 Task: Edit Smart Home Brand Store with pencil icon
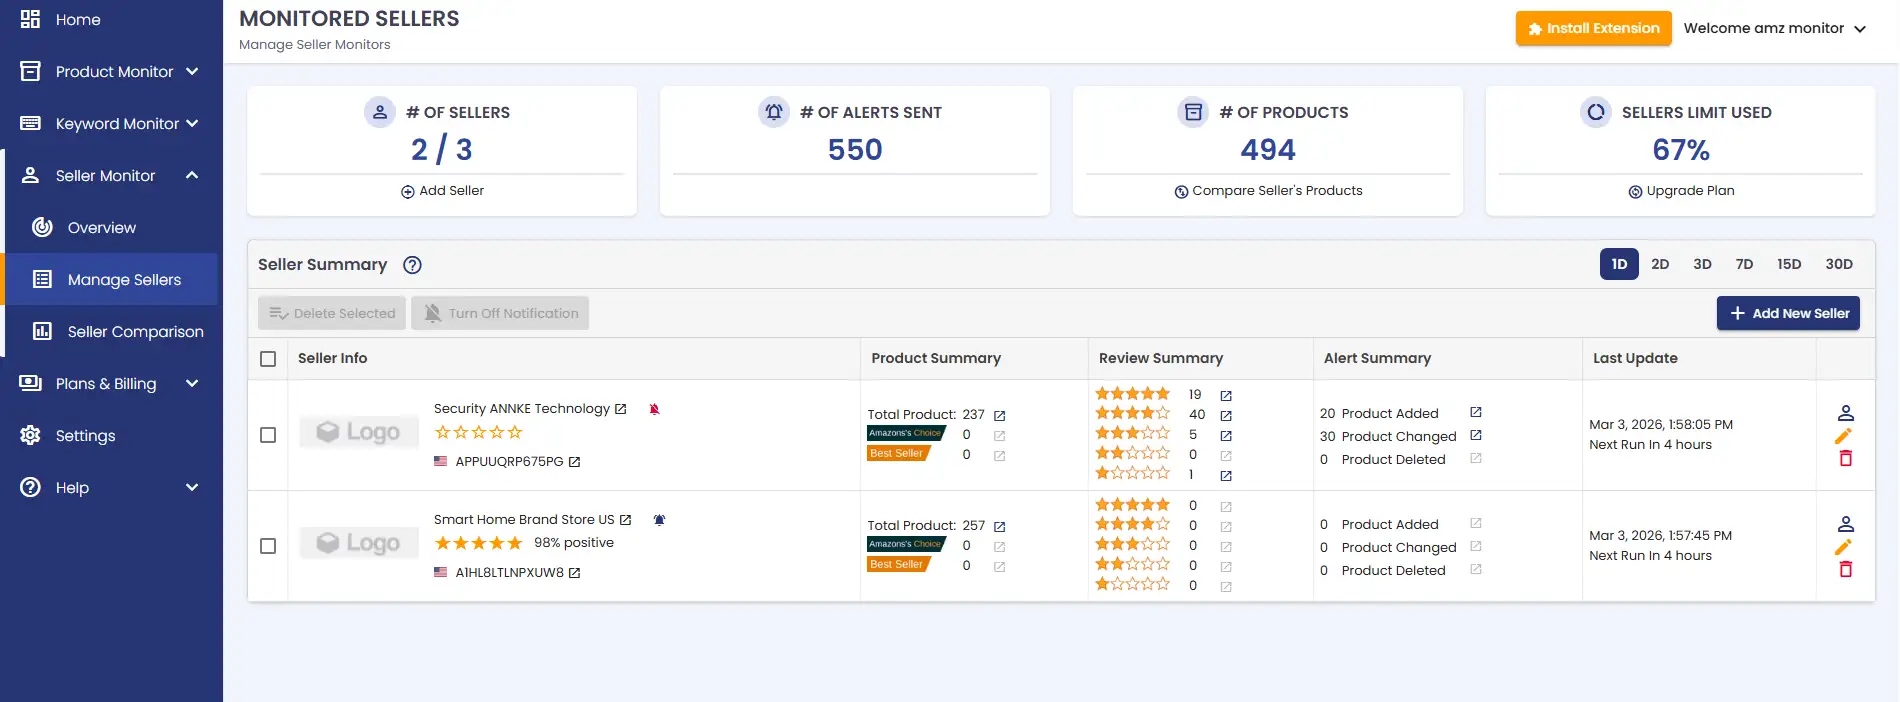1844,547
